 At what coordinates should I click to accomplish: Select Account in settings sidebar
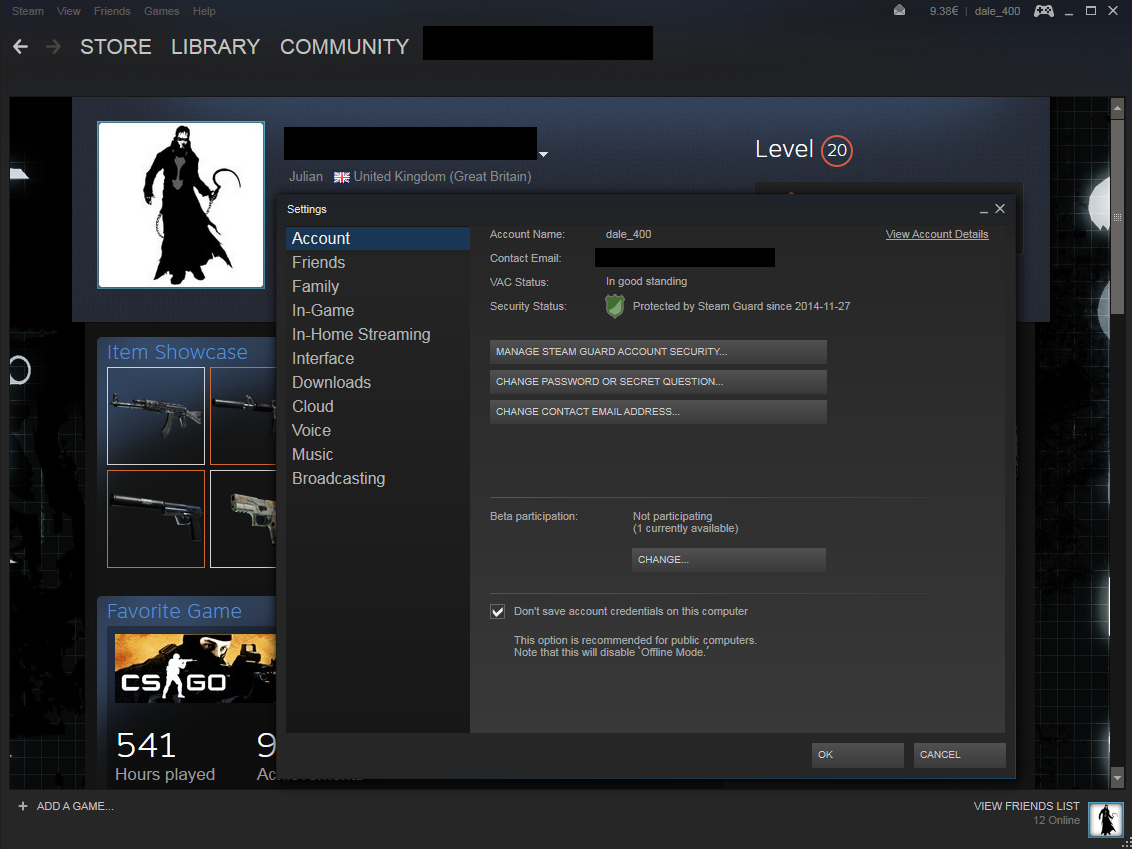tap(378, 238)
